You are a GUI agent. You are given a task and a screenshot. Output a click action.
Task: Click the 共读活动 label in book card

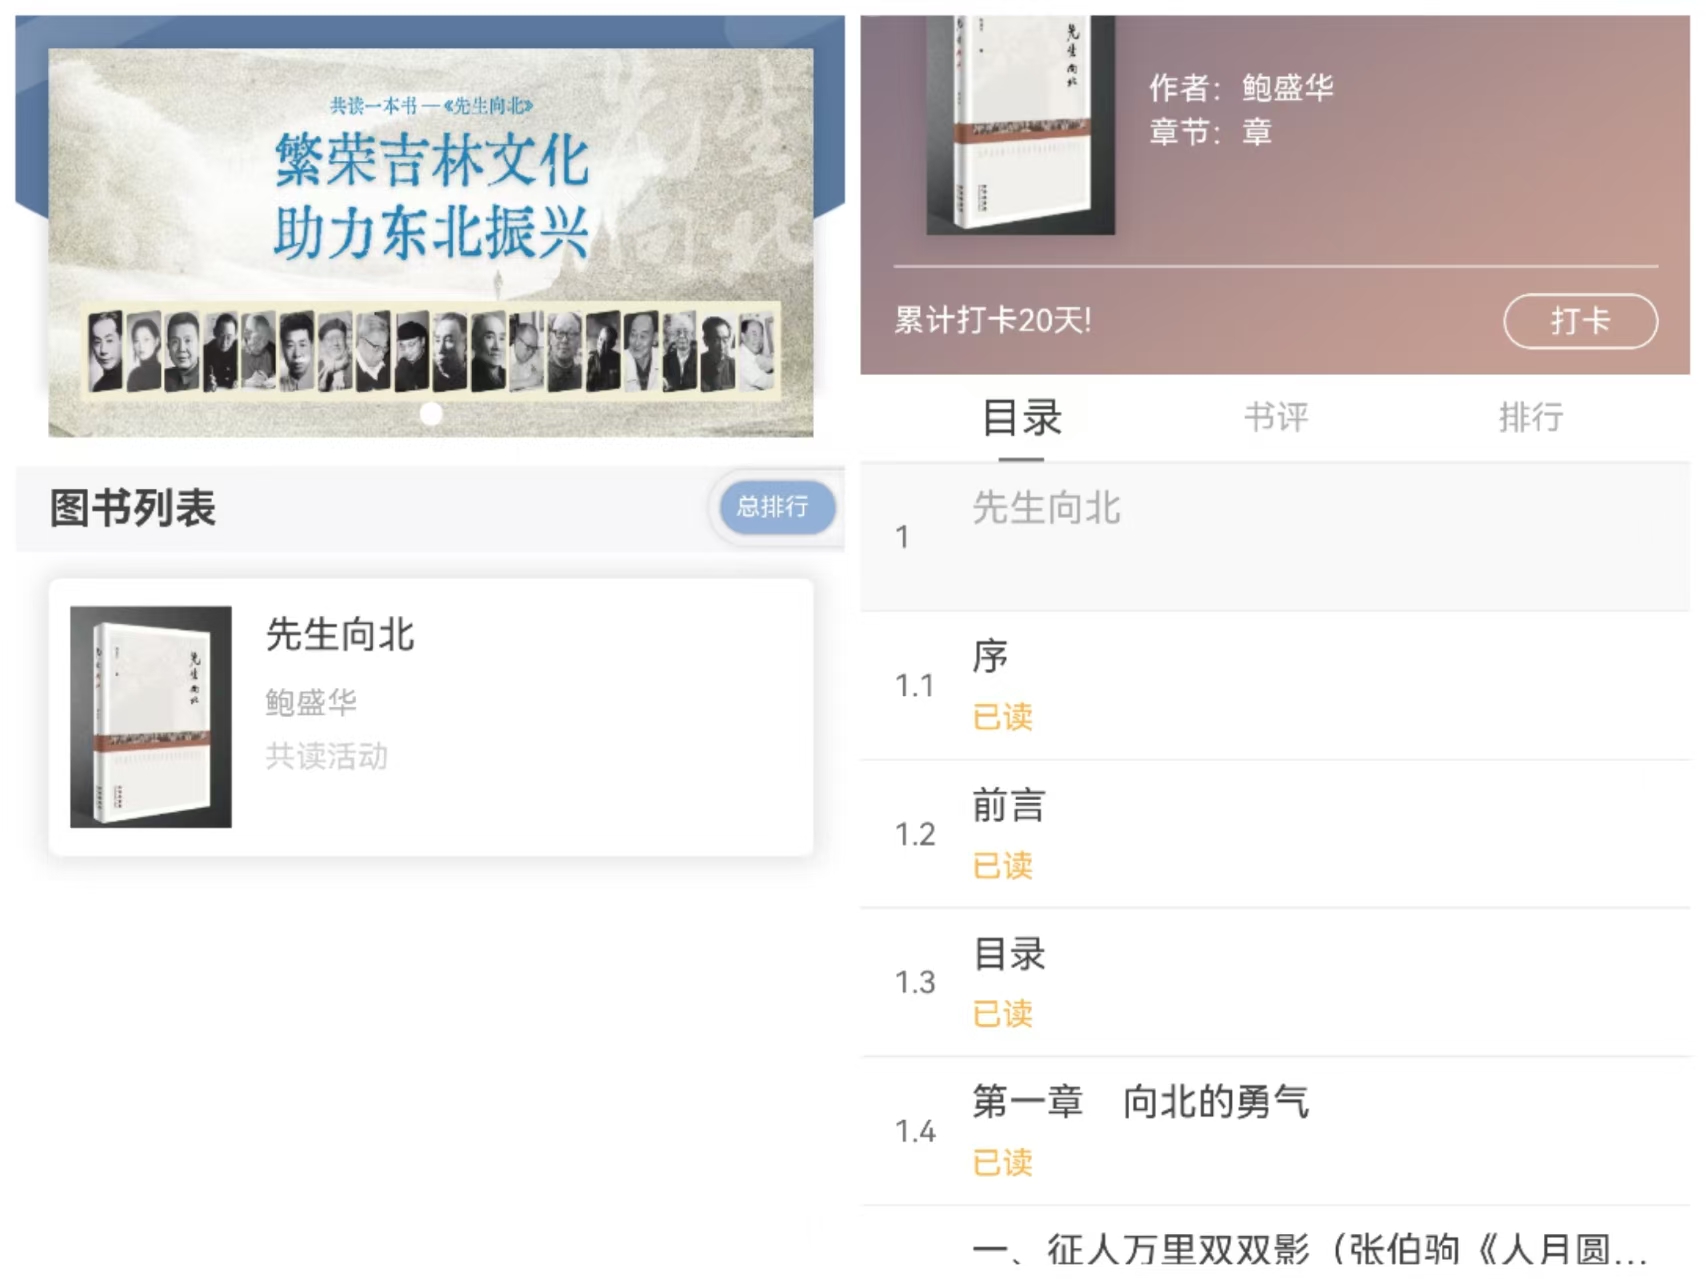pos(326,756)
